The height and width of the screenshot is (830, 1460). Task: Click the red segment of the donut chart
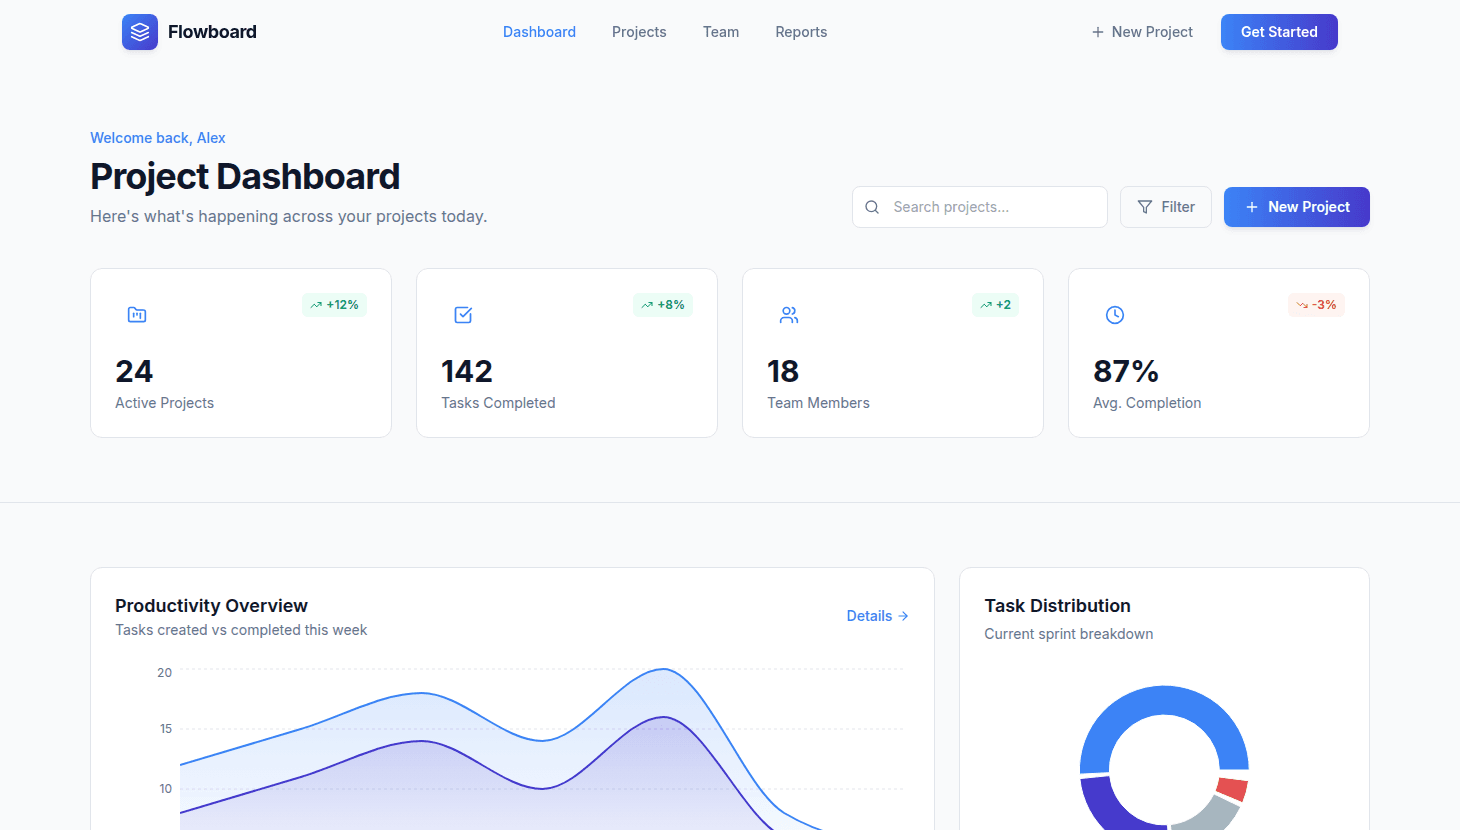[1232, 789]
